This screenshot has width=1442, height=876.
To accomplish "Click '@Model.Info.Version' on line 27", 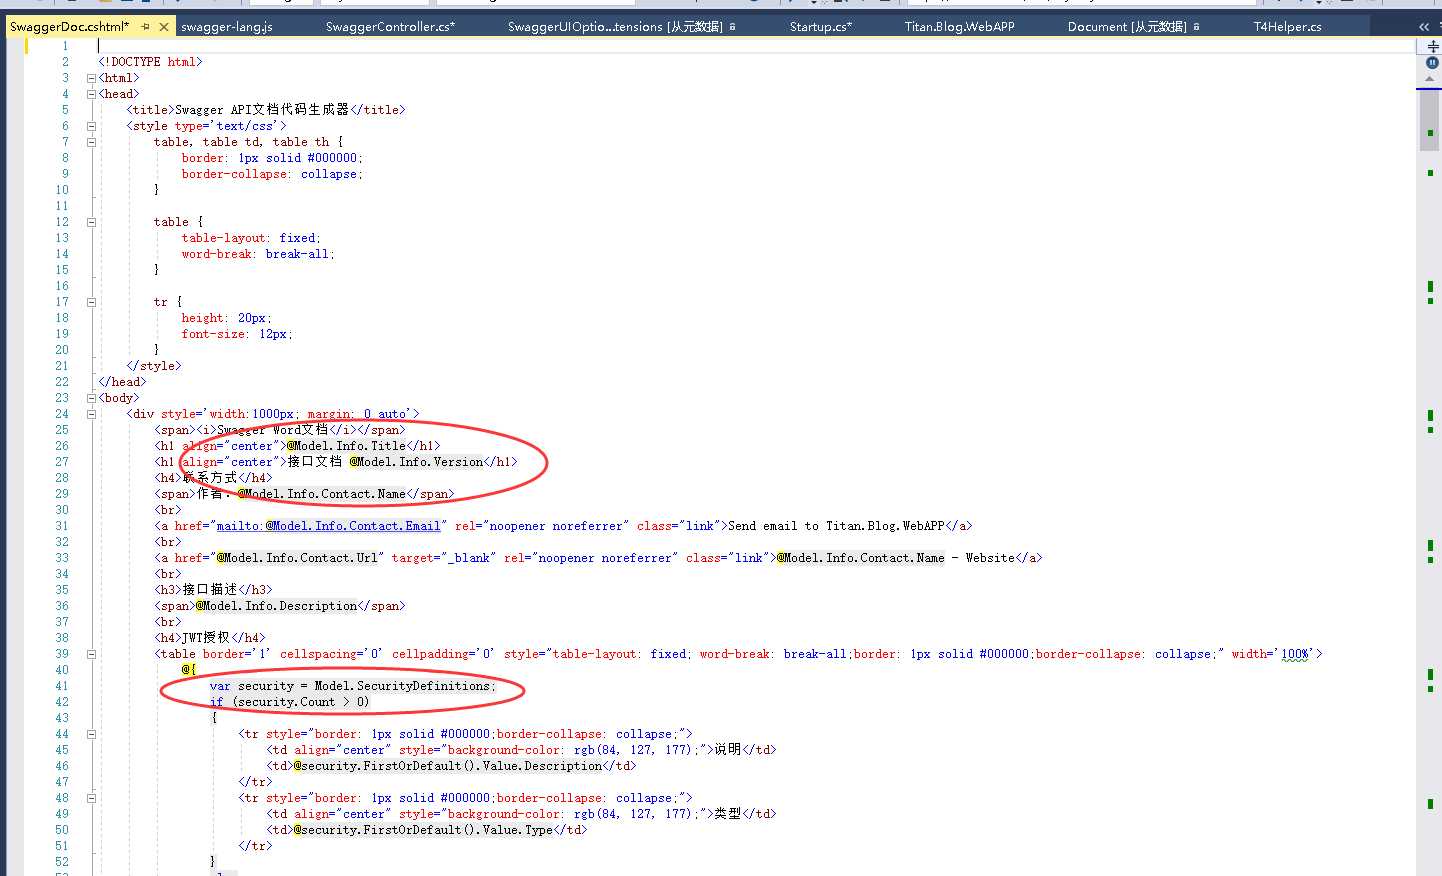I will [416, 462].
